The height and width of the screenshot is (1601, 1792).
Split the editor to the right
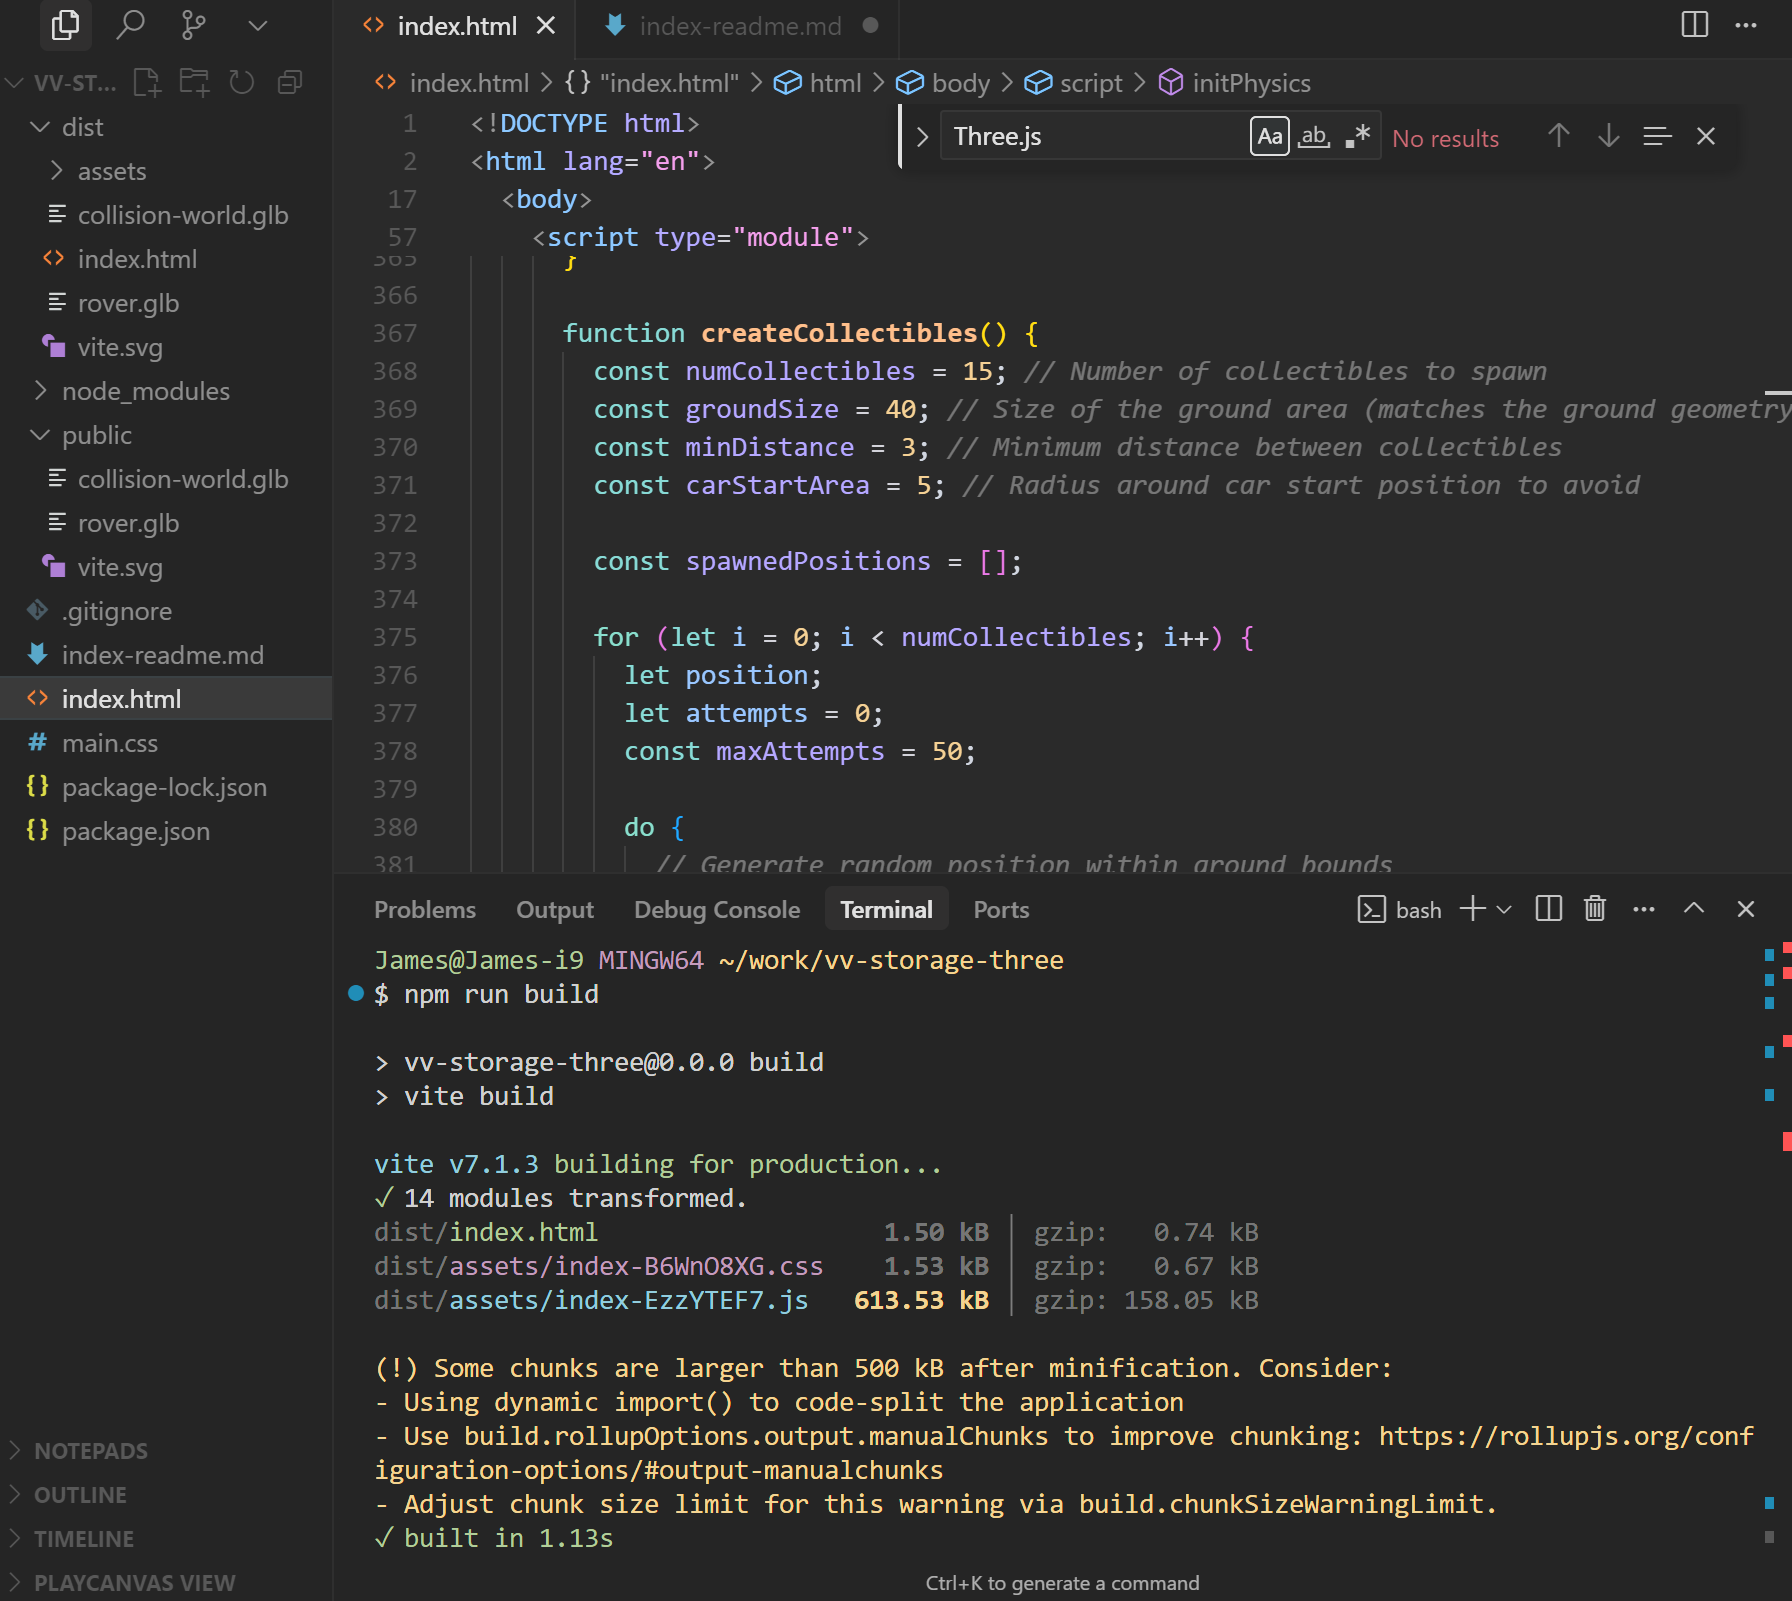(1694, 25)
